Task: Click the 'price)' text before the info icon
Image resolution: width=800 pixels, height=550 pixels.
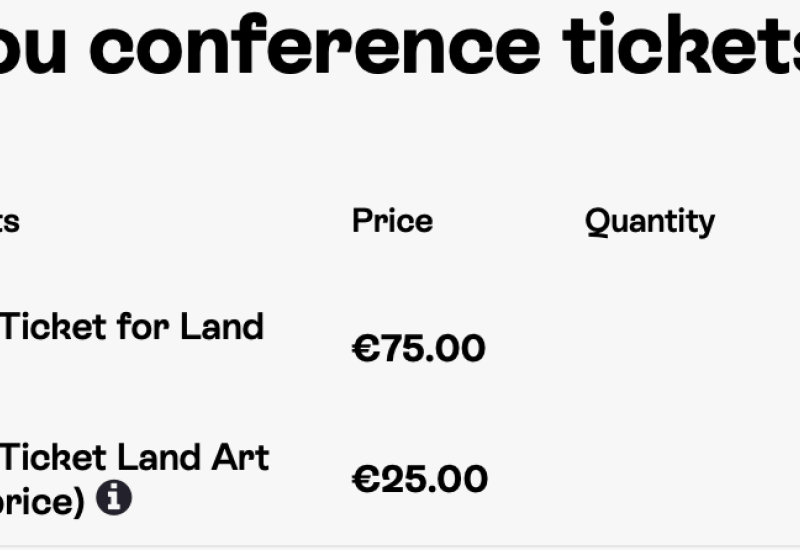Action: coord(42,503)
